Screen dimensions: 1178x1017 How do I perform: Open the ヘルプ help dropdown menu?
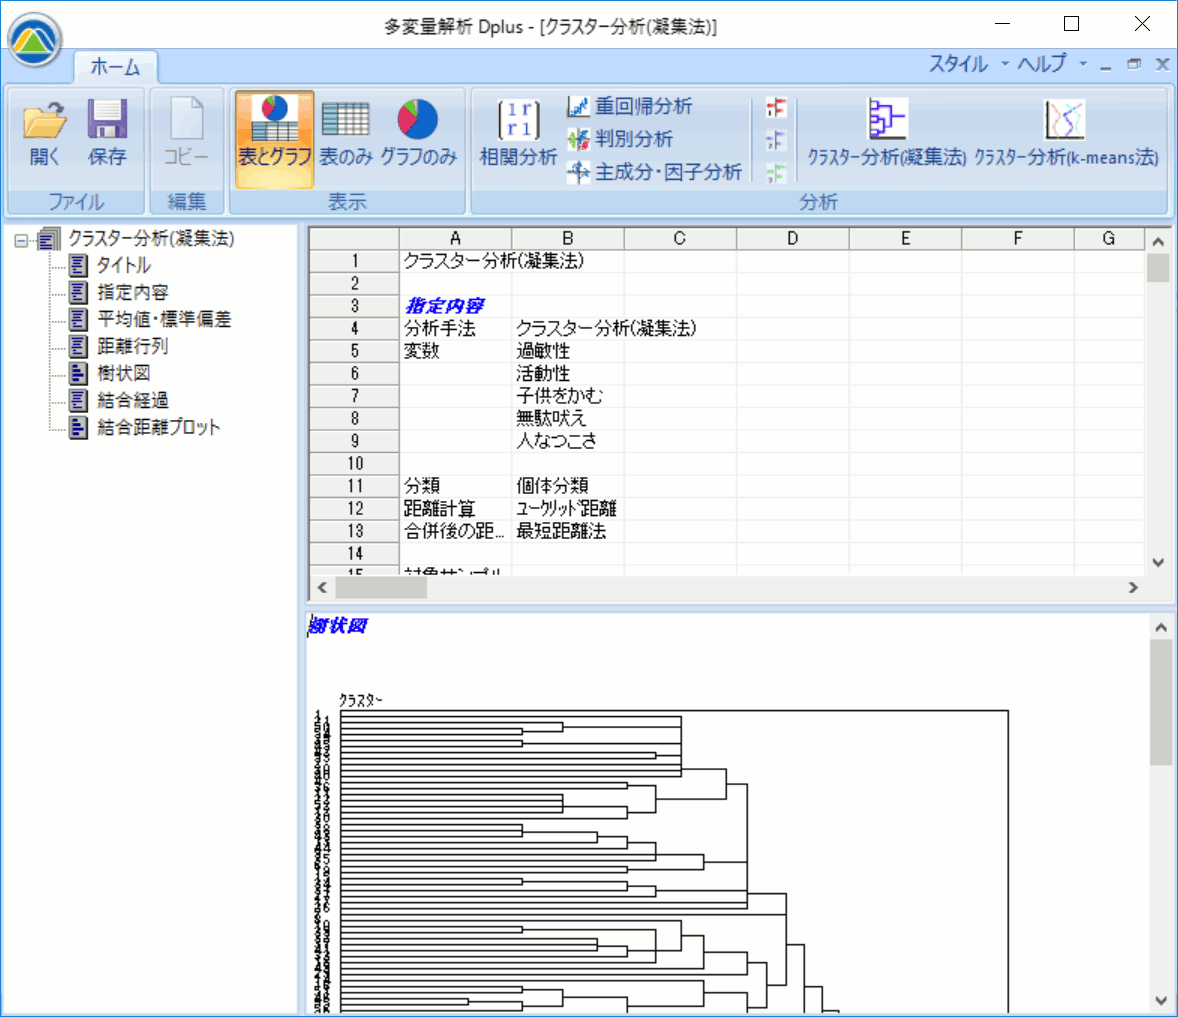[x=1052, y=64]
